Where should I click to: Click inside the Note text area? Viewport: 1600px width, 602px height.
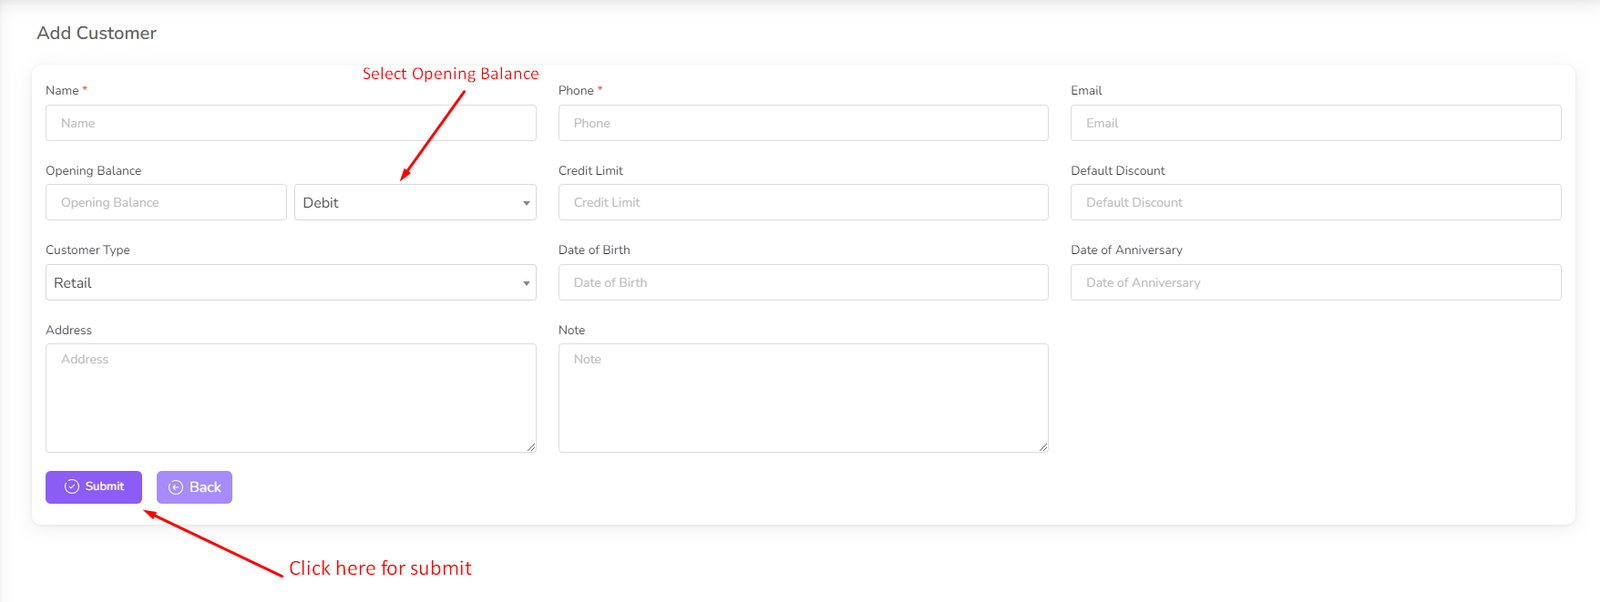[802, 398]
